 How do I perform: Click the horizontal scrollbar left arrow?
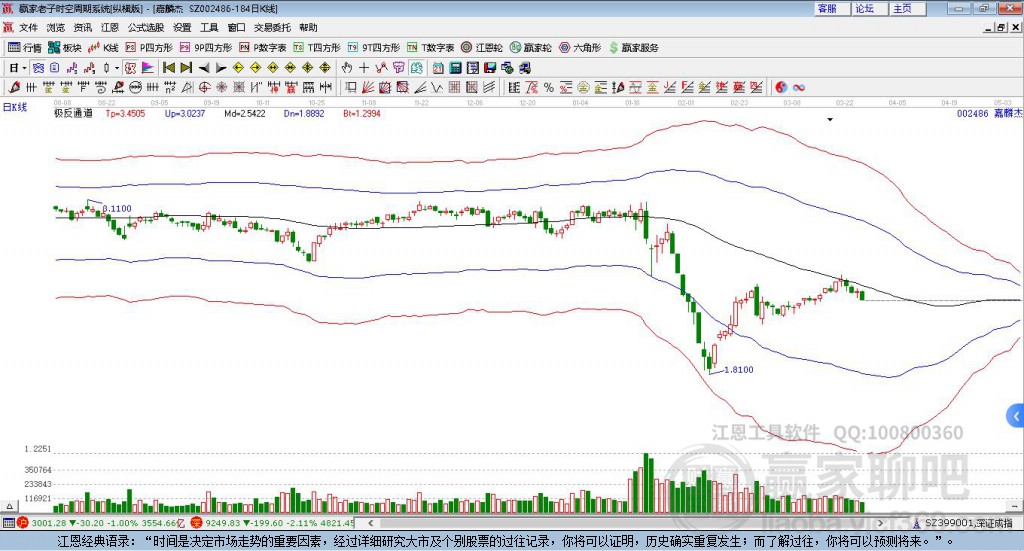click(x=371, y=523)
